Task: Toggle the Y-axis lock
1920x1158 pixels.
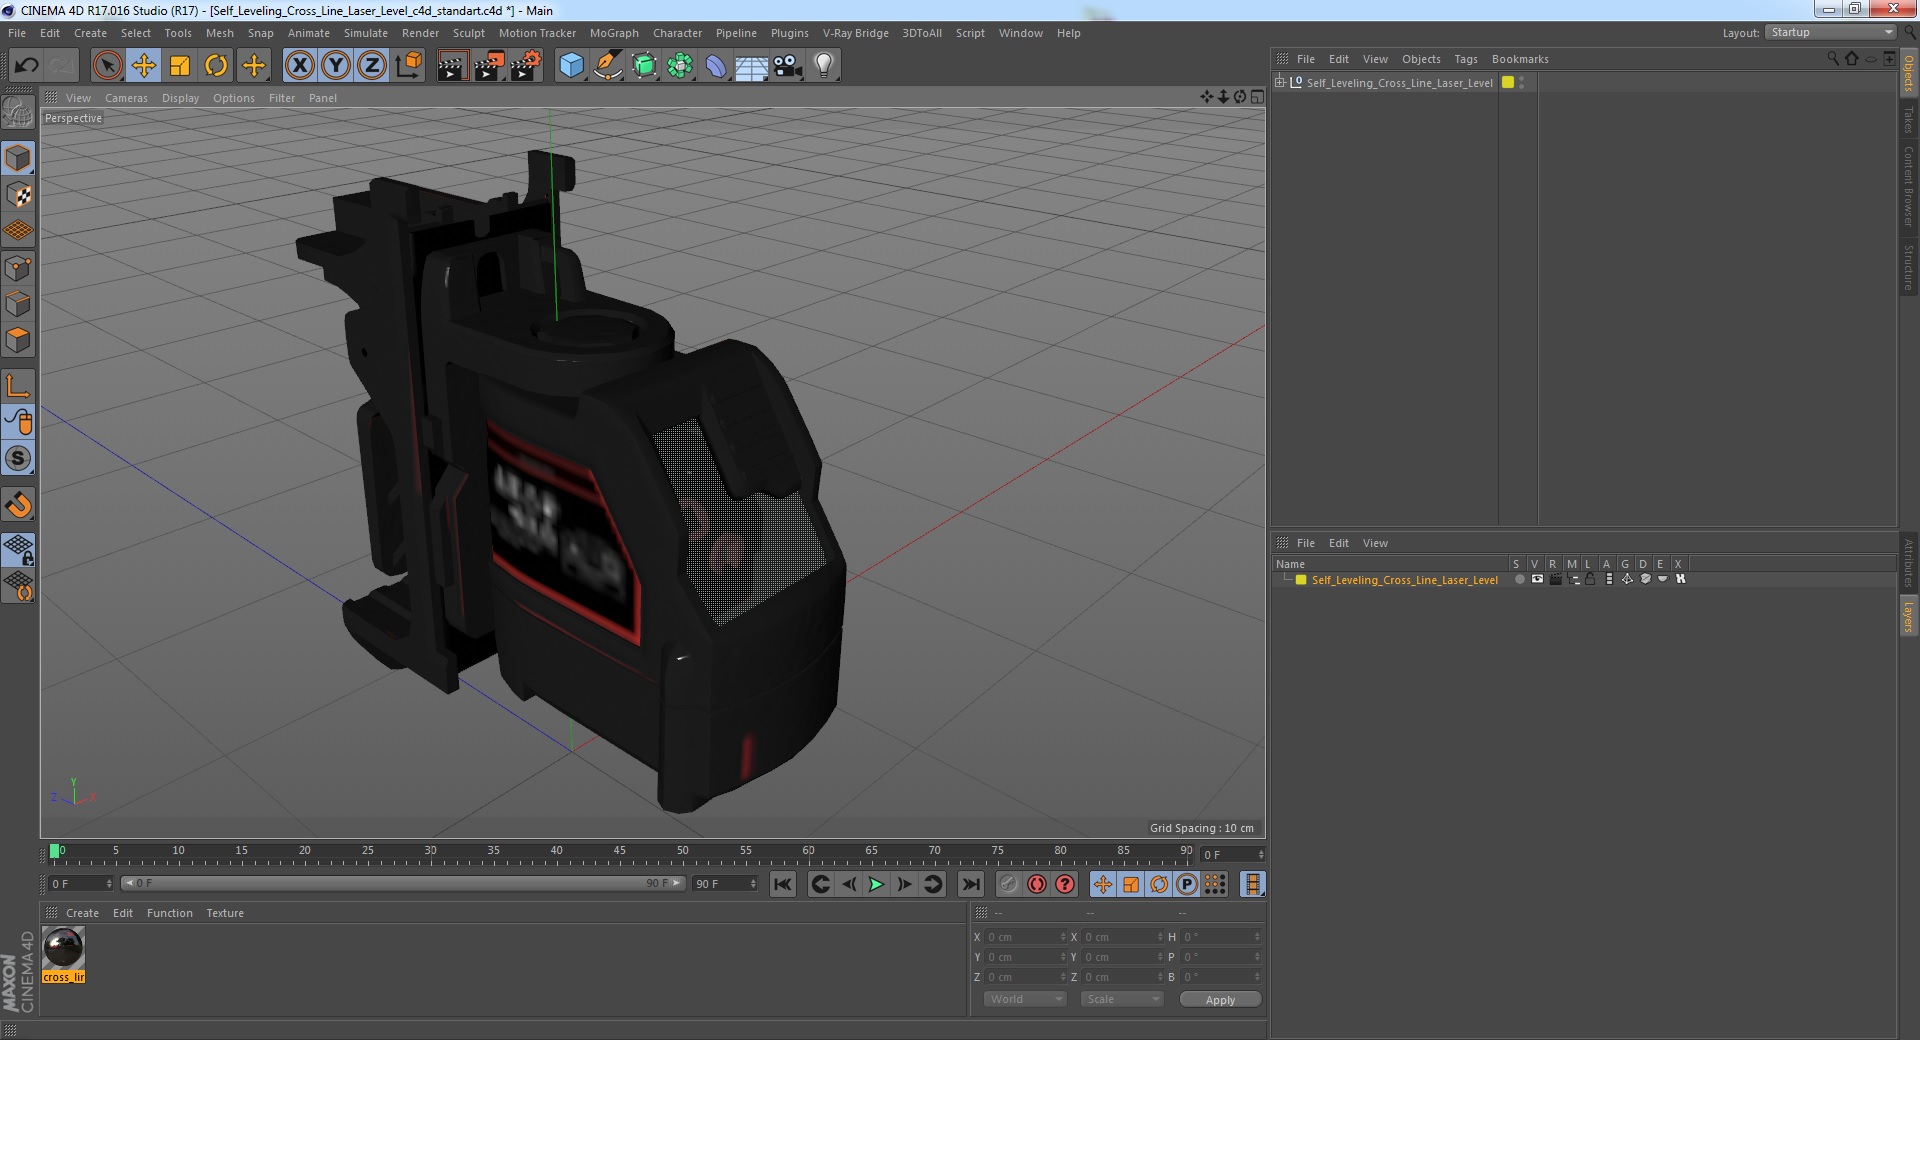Action: (336, 66)
